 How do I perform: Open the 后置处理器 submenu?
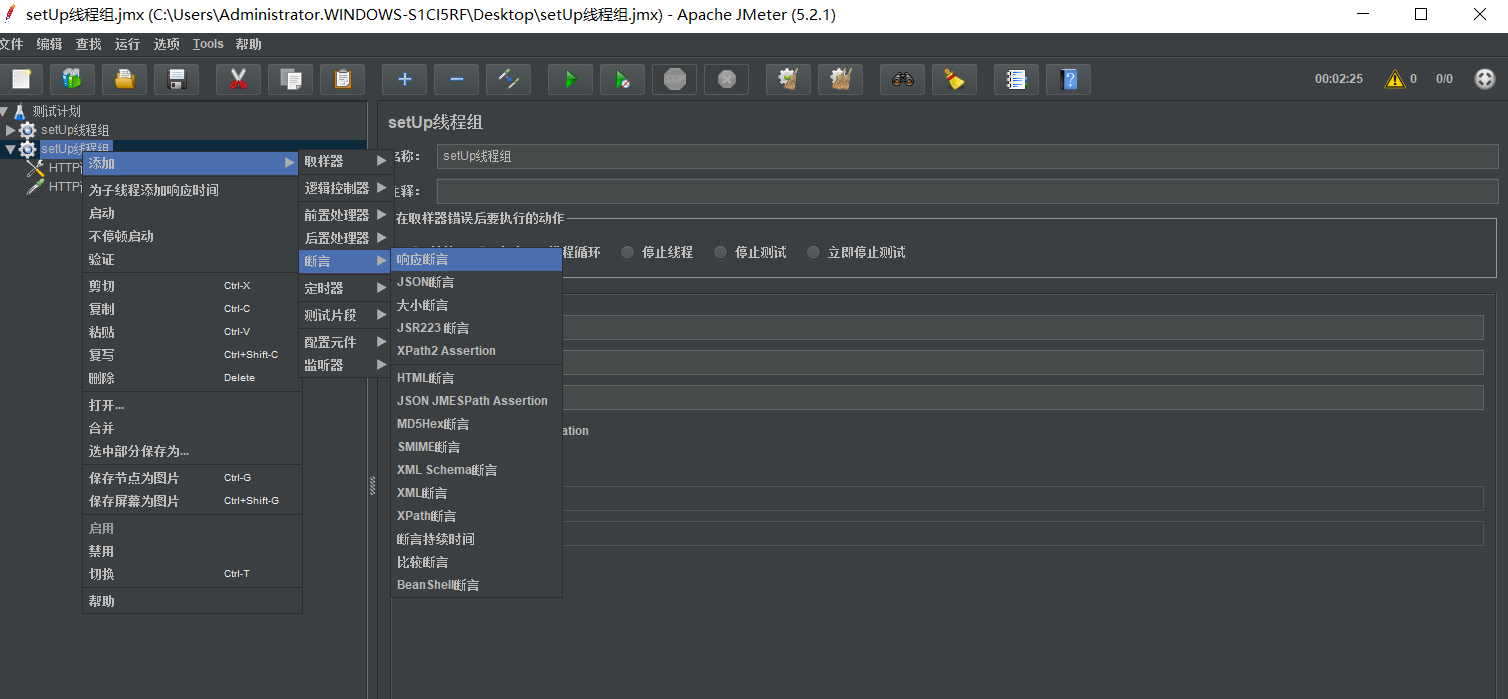tap(346, 238)
